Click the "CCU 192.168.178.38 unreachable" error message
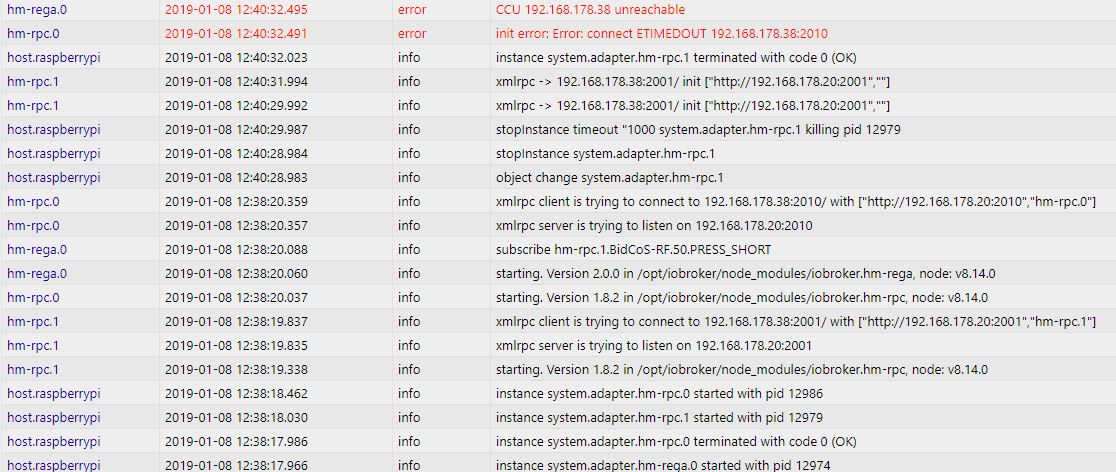1116x472 pixels. coord(590,9)
